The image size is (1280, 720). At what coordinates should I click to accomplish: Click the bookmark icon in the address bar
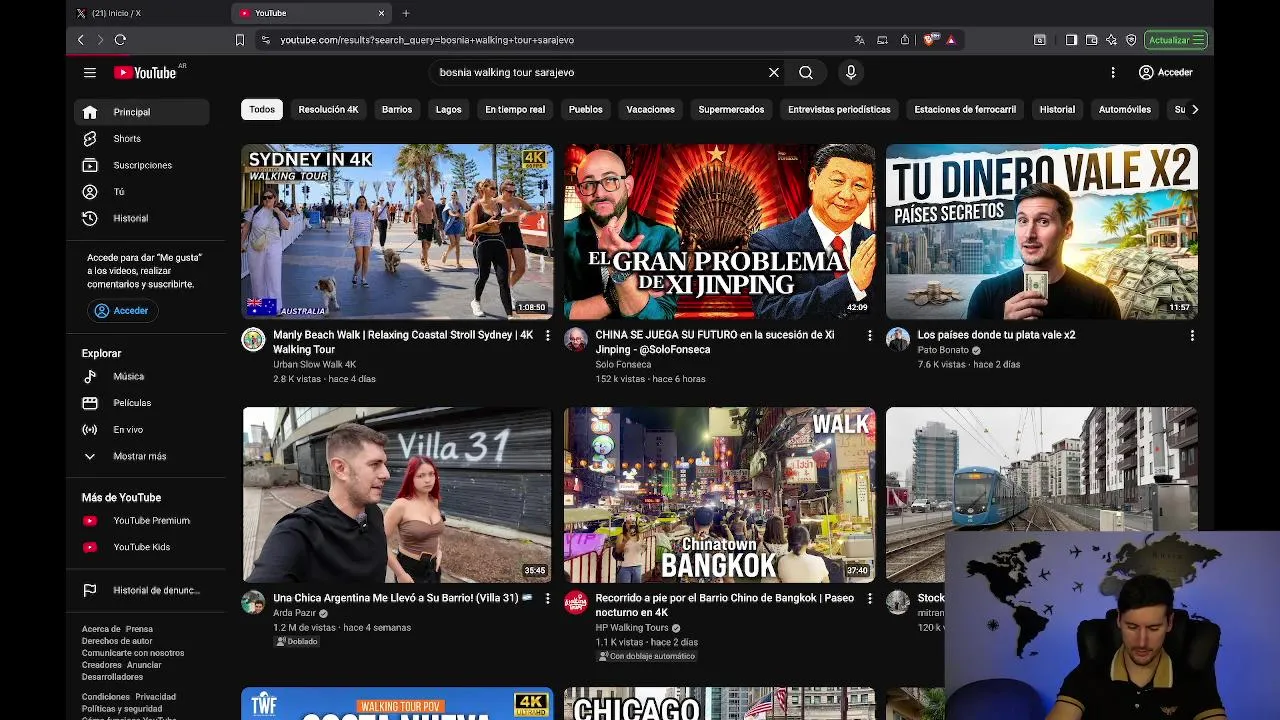point(240,40)
